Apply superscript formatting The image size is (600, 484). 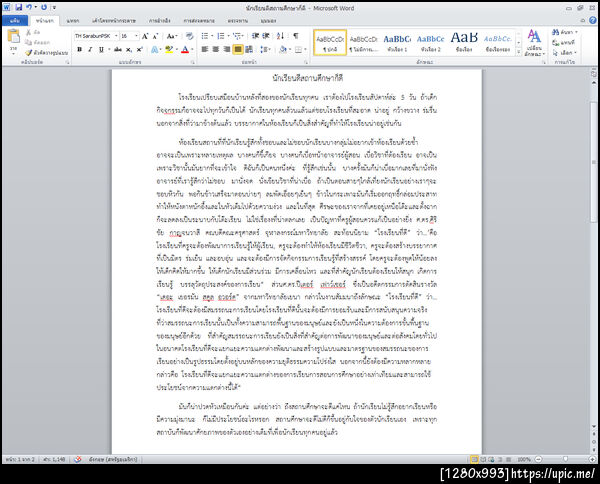[x=140, y=49]
